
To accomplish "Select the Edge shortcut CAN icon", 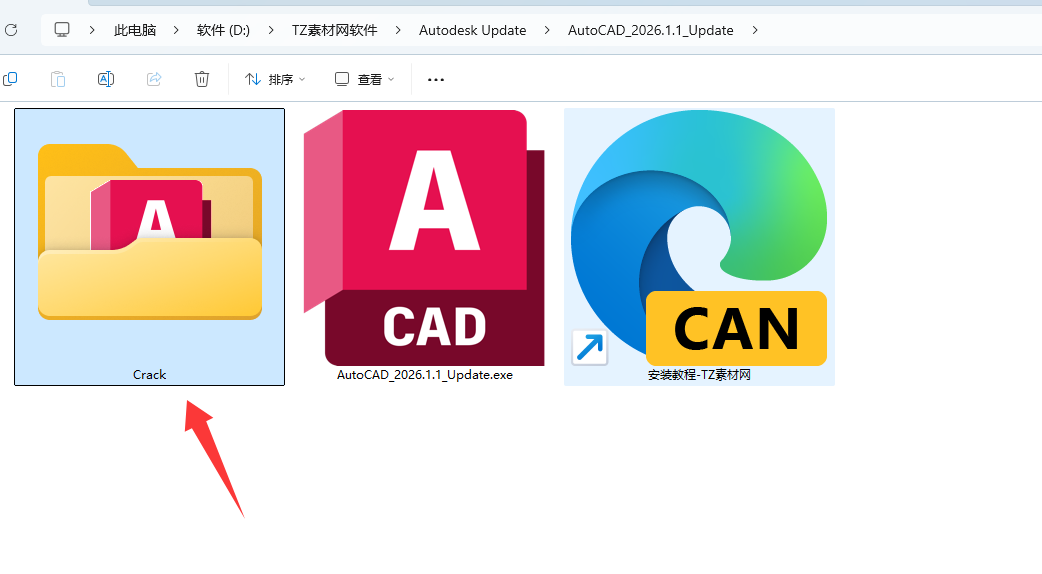I will point(699,238).
